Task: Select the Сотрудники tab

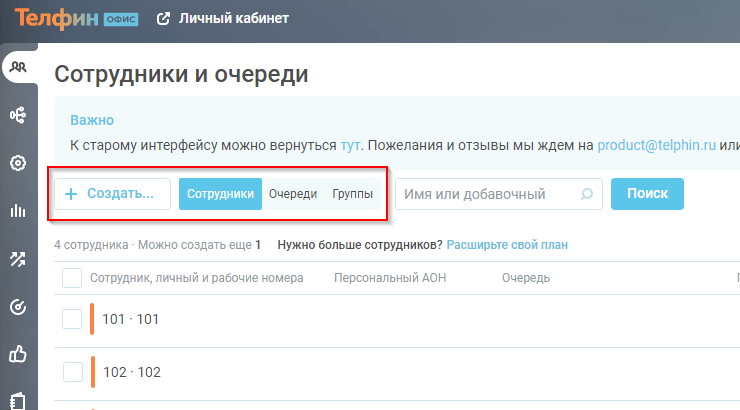Action: (220, 194)
